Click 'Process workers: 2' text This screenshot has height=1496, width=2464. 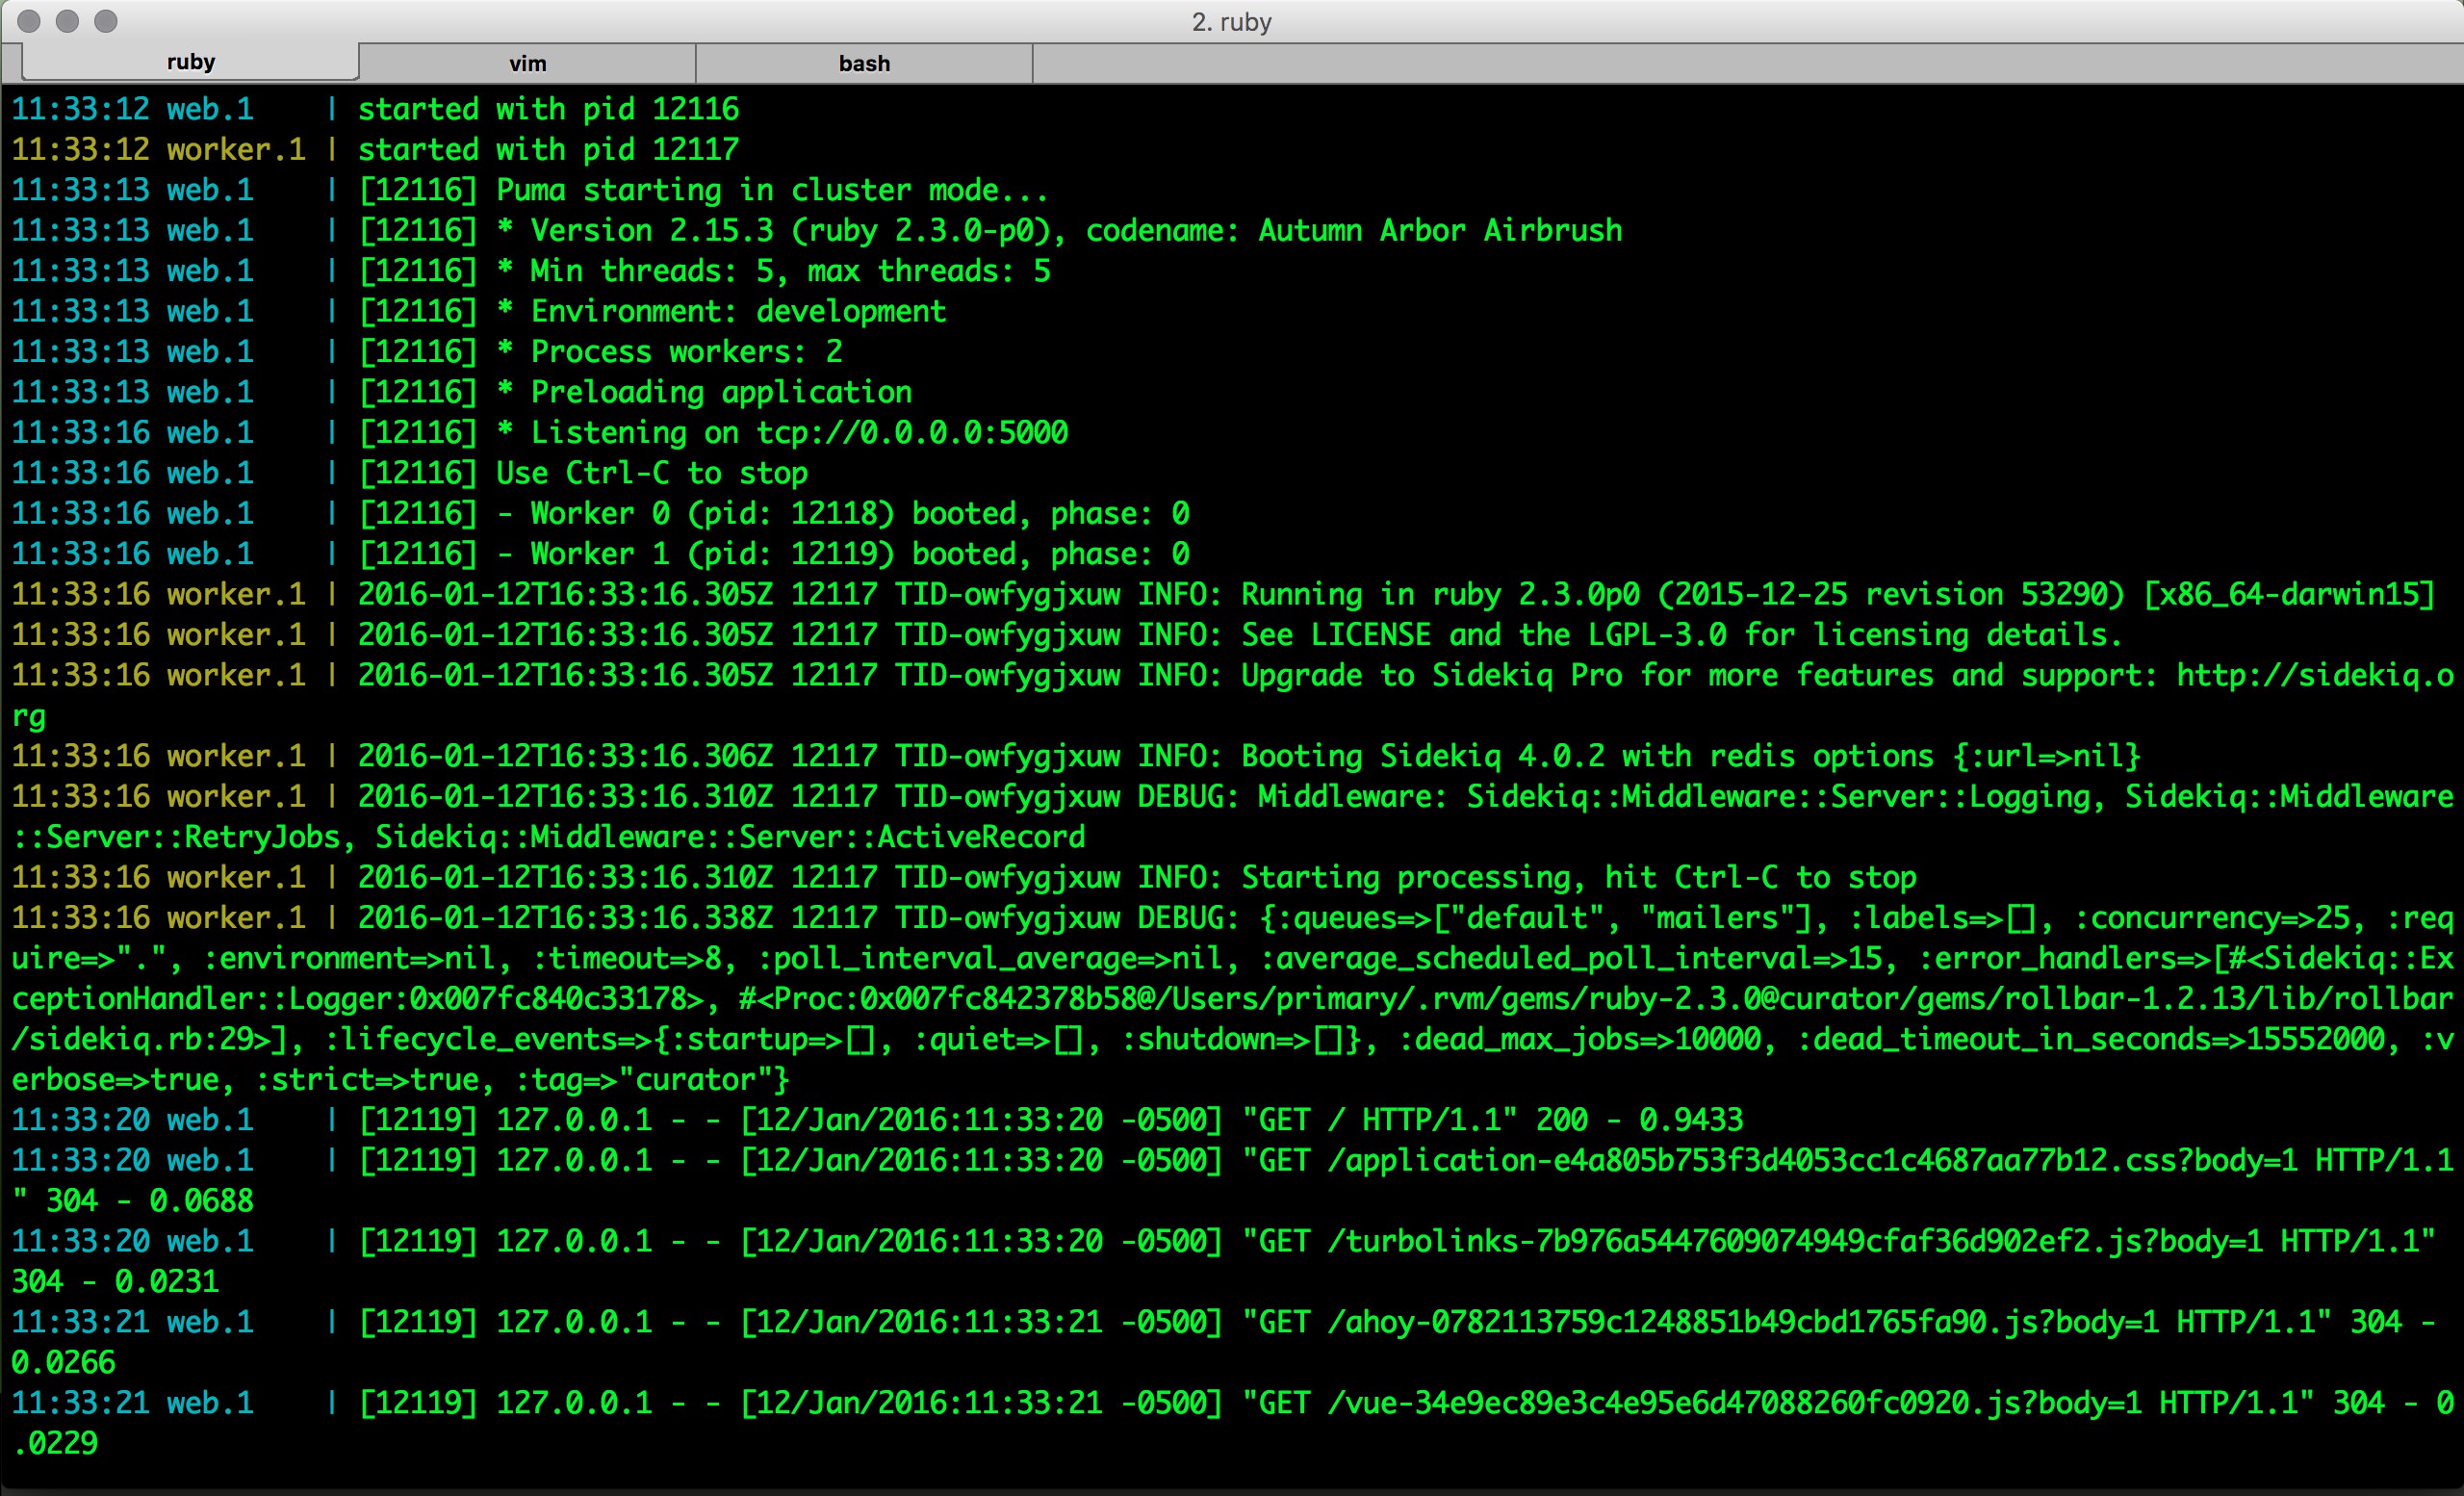686,351
